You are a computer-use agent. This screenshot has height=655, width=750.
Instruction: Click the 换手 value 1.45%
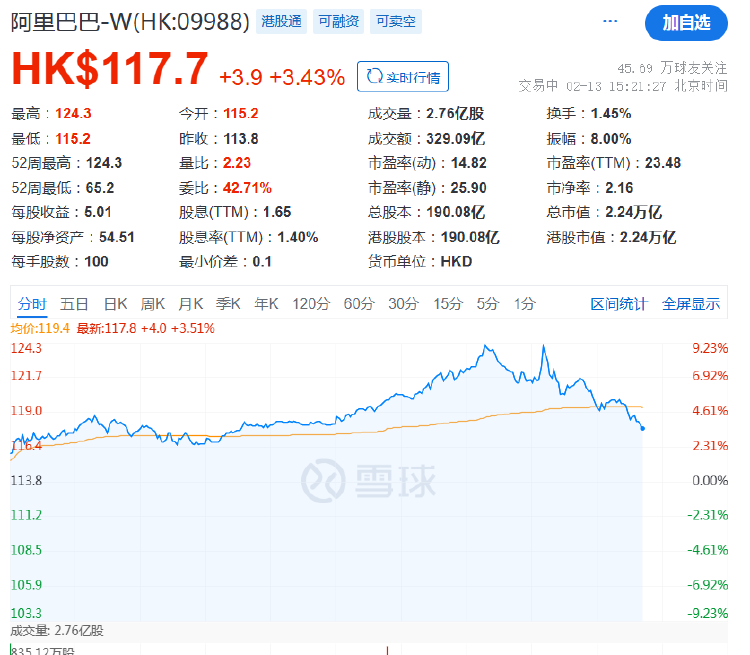point(611,113)
